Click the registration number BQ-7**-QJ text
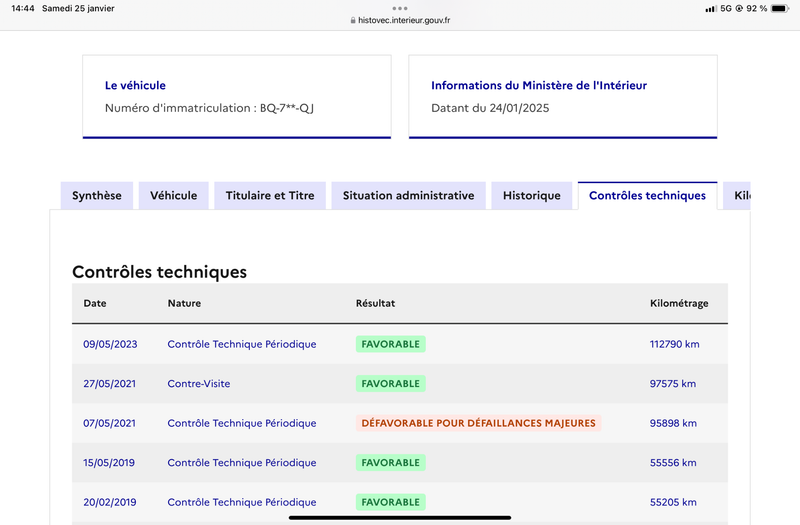Image resolution: width=800 pixels, height=525 pixels. click(x=287, y=108)
